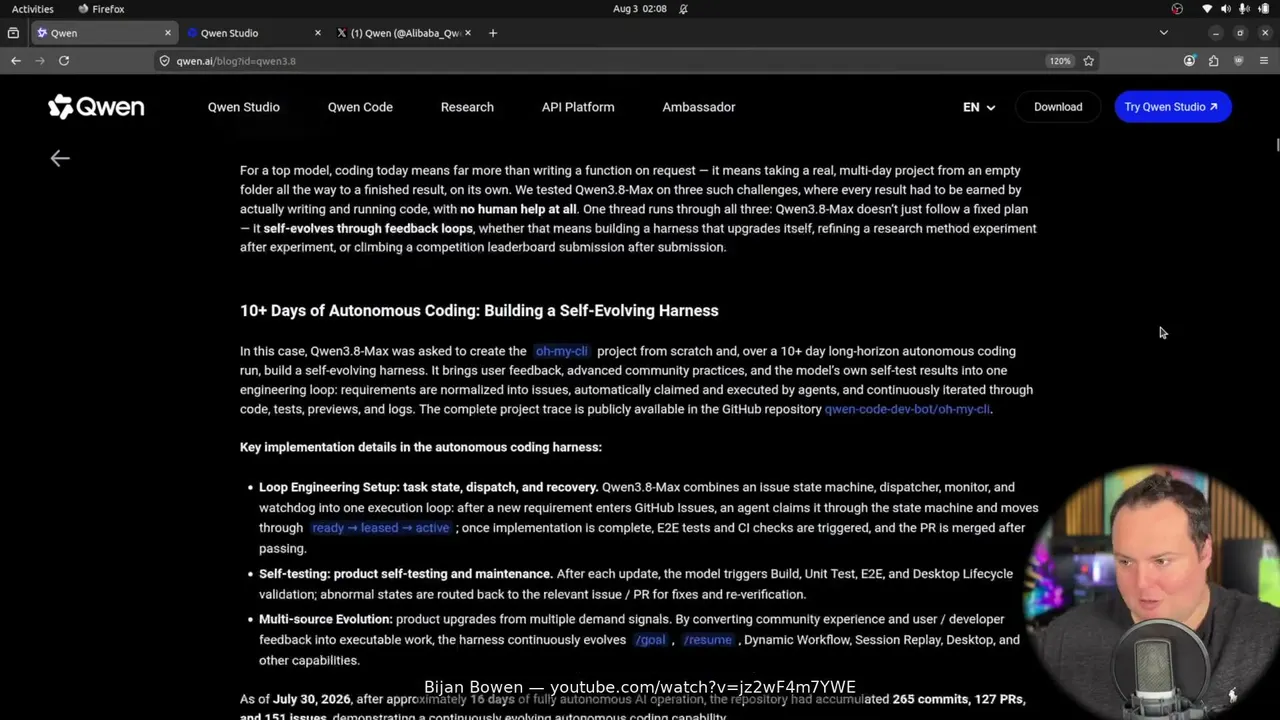The height and width of the screenshot is (720, 1280).
Task: Show tracking protection shield info
Action: 164,61
